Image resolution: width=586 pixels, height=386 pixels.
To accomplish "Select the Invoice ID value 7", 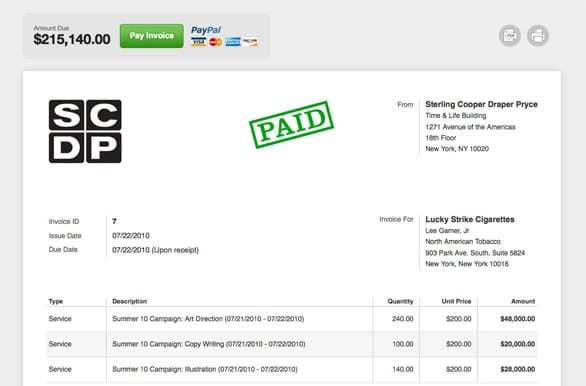I will coord(114,221).
